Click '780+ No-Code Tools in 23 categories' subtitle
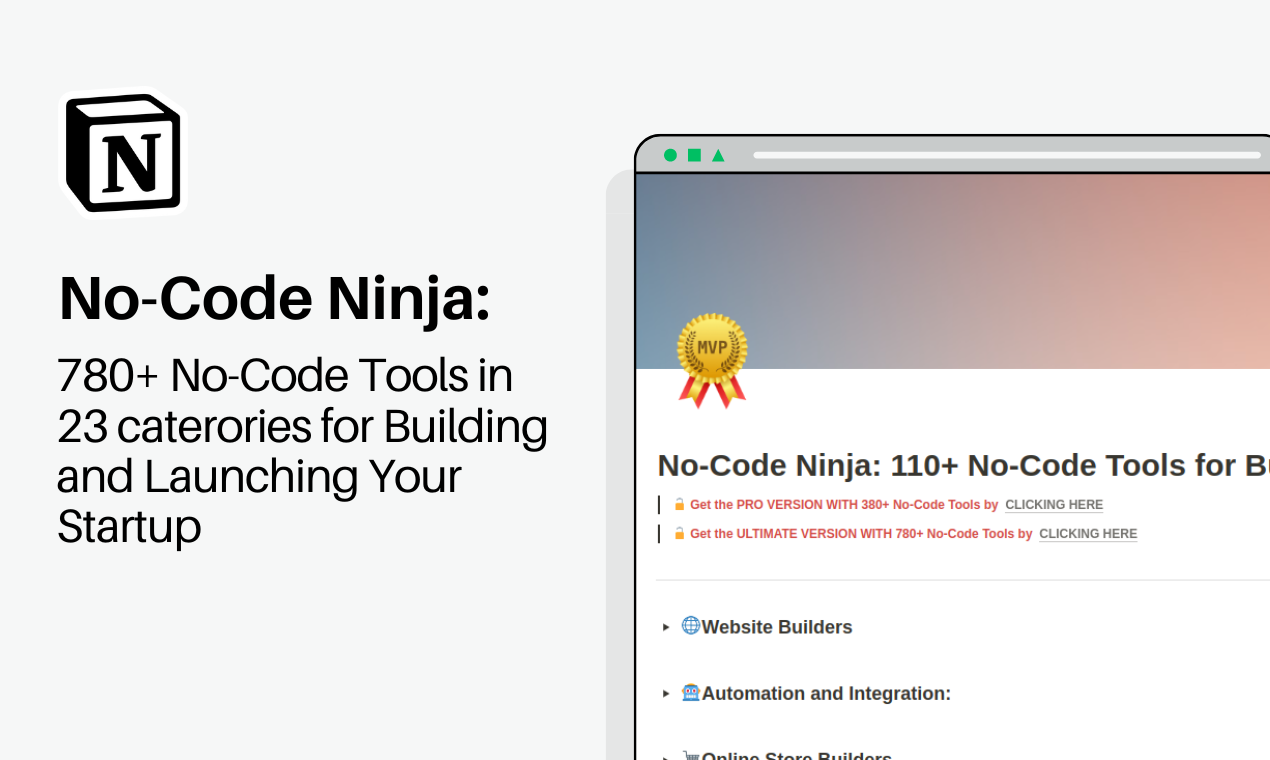The height and width of the screenshot is (760, 1270). (302, 451)
